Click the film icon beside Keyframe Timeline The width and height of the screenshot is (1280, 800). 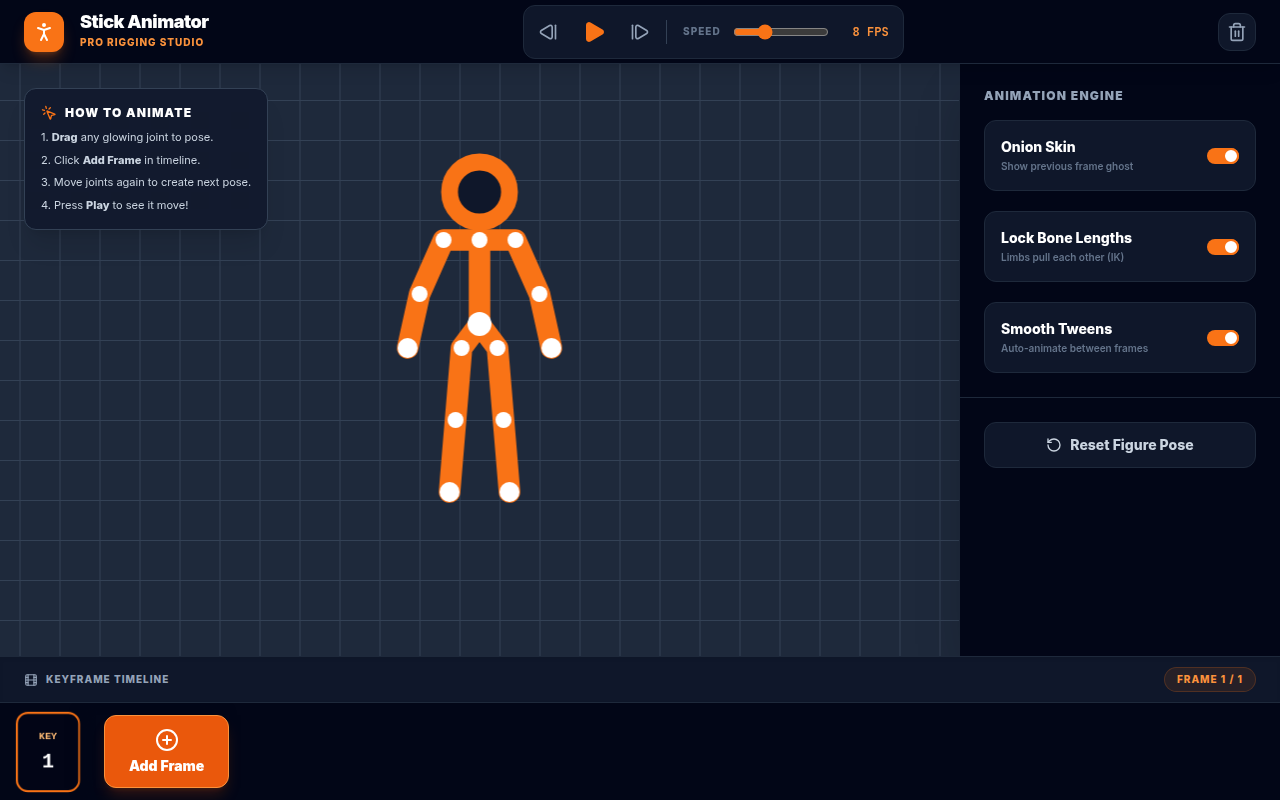(x=31, y=680)
